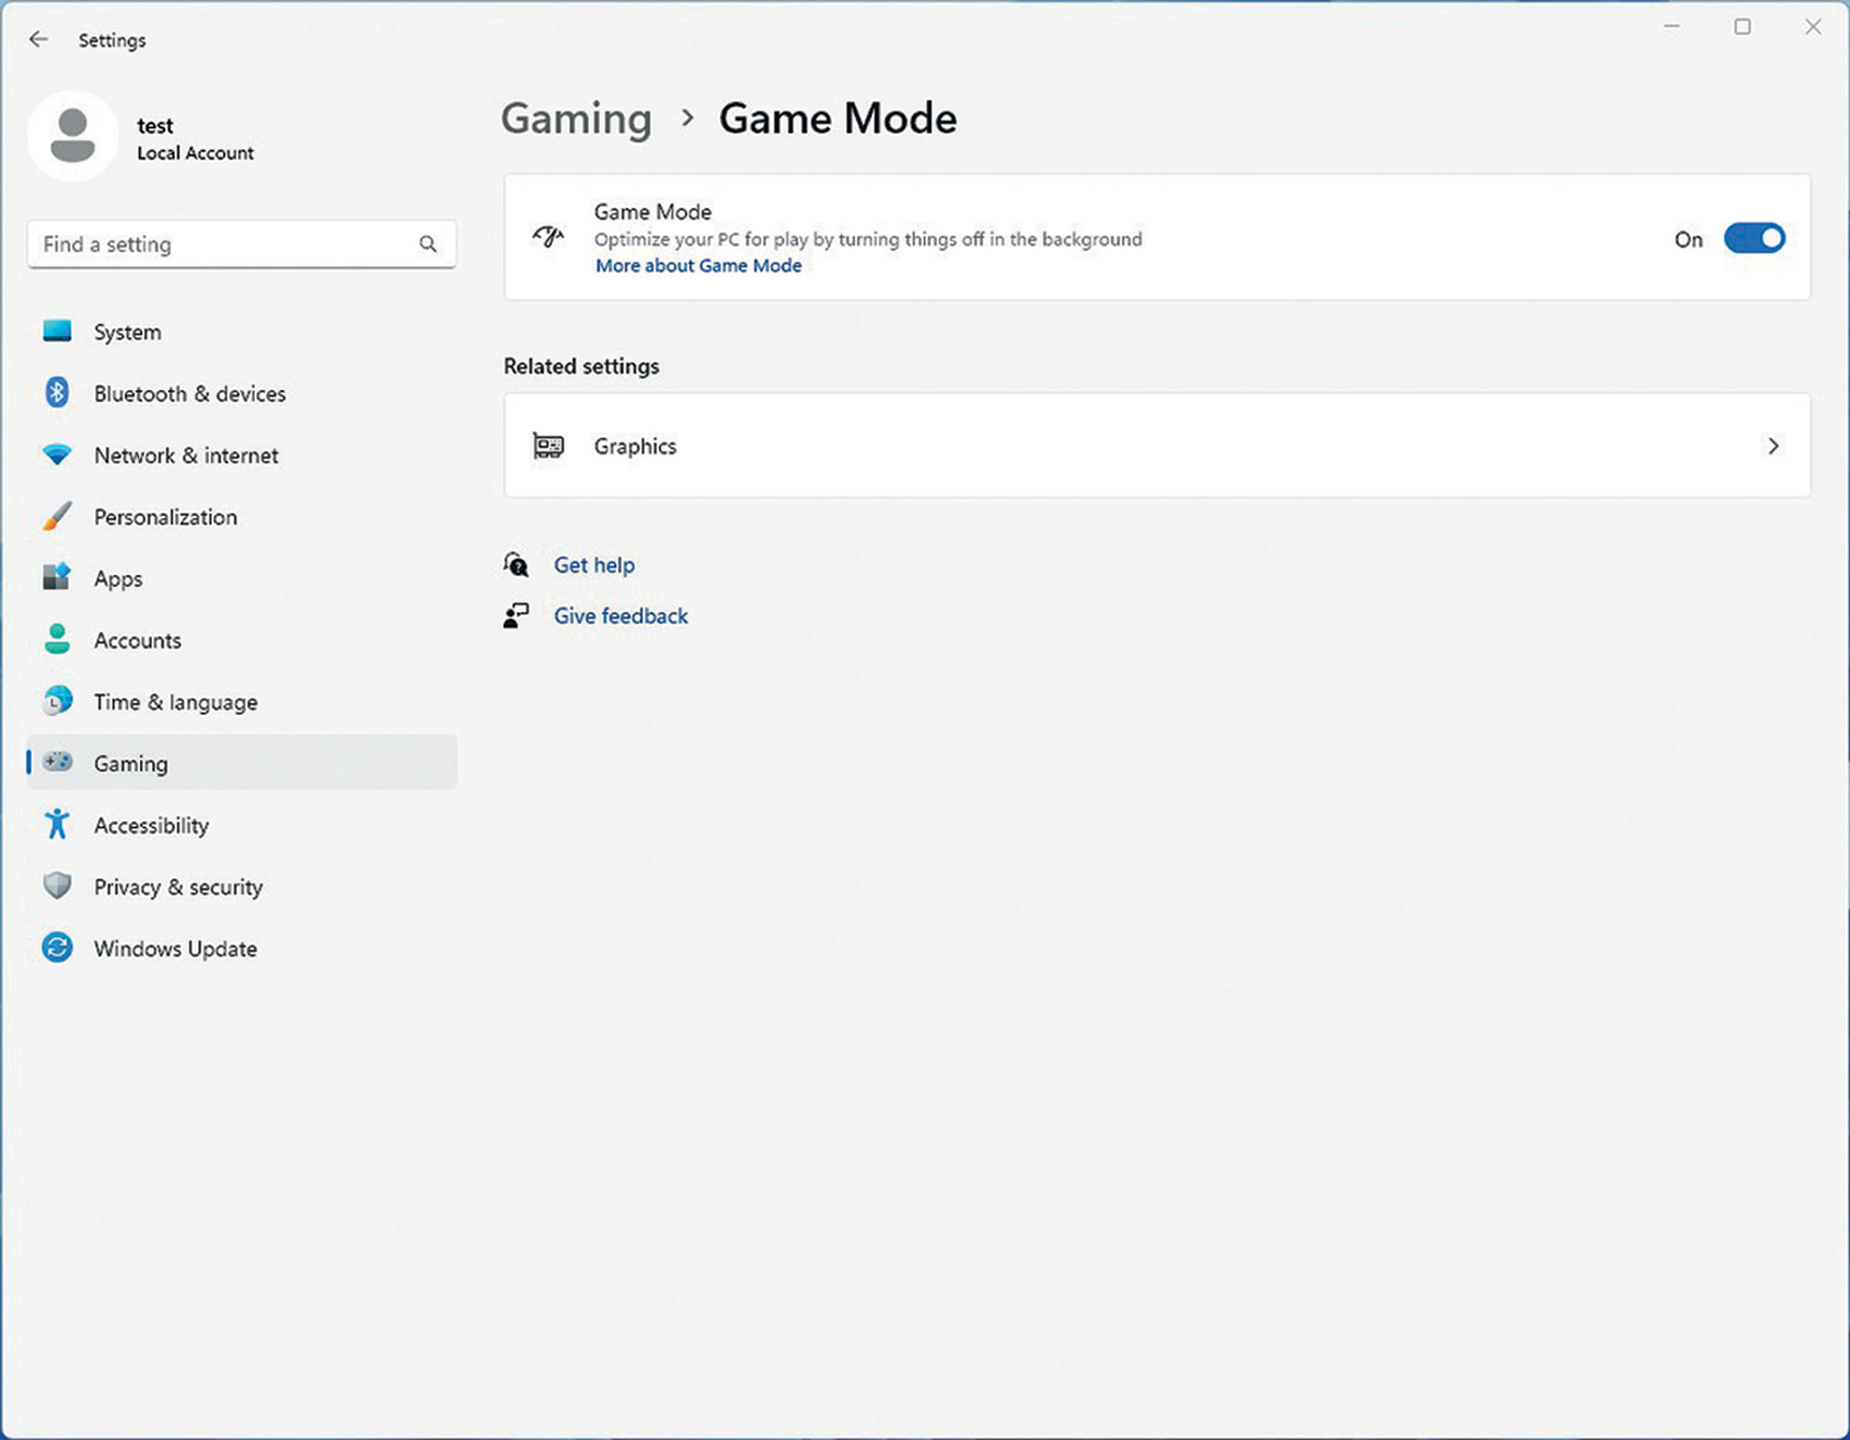This screenshot has height=1440, width=1850.
Task: Select Network & internet in sidebar
Action: (x=242, y=456)
